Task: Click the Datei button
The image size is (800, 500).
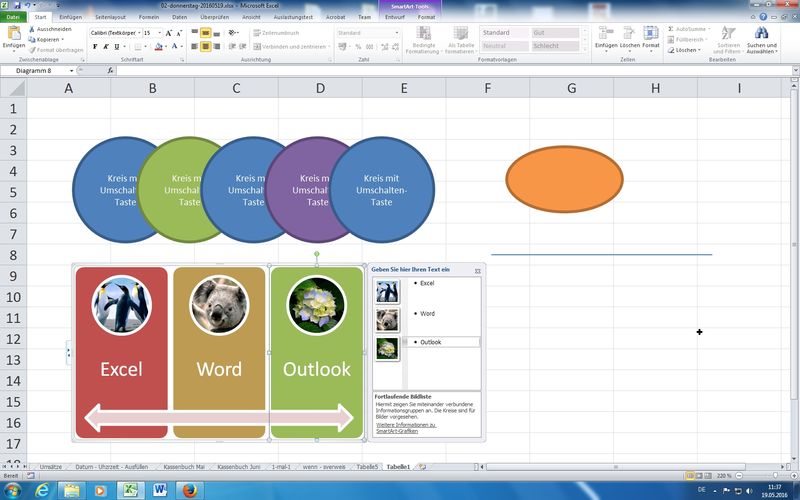Action: 14,17
